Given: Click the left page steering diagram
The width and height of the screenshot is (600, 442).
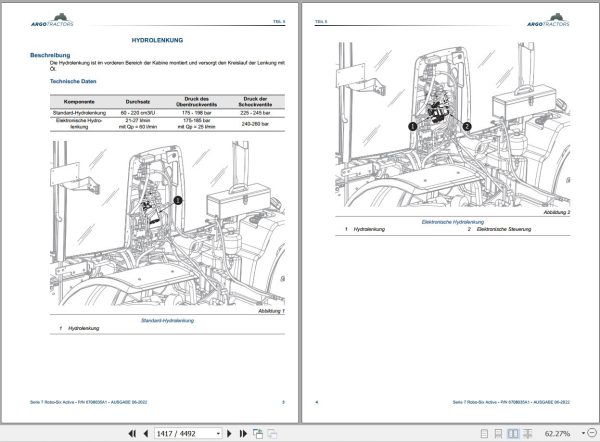Looking at the screenshot, I should pos(168,223).
